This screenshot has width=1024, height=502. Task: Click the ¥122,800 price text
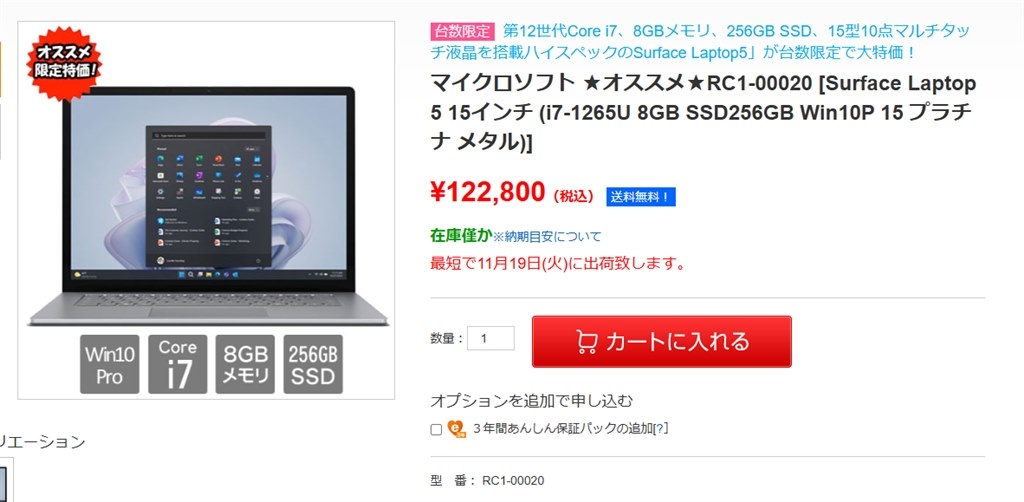point(487,192)
